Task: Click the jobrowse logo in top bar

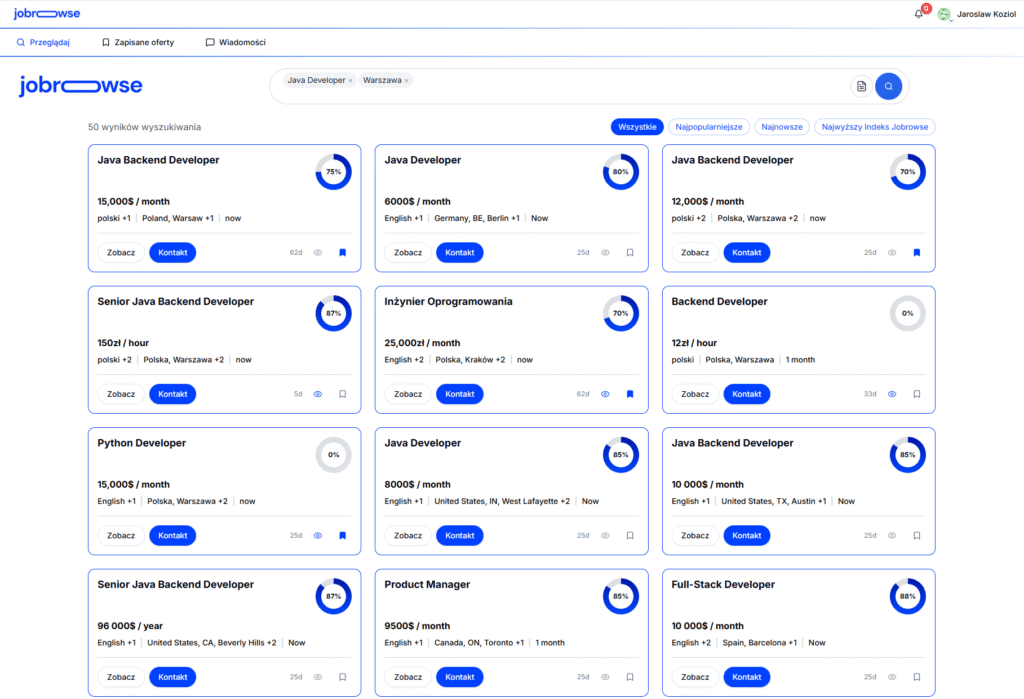Action: [x=47, y=14]
